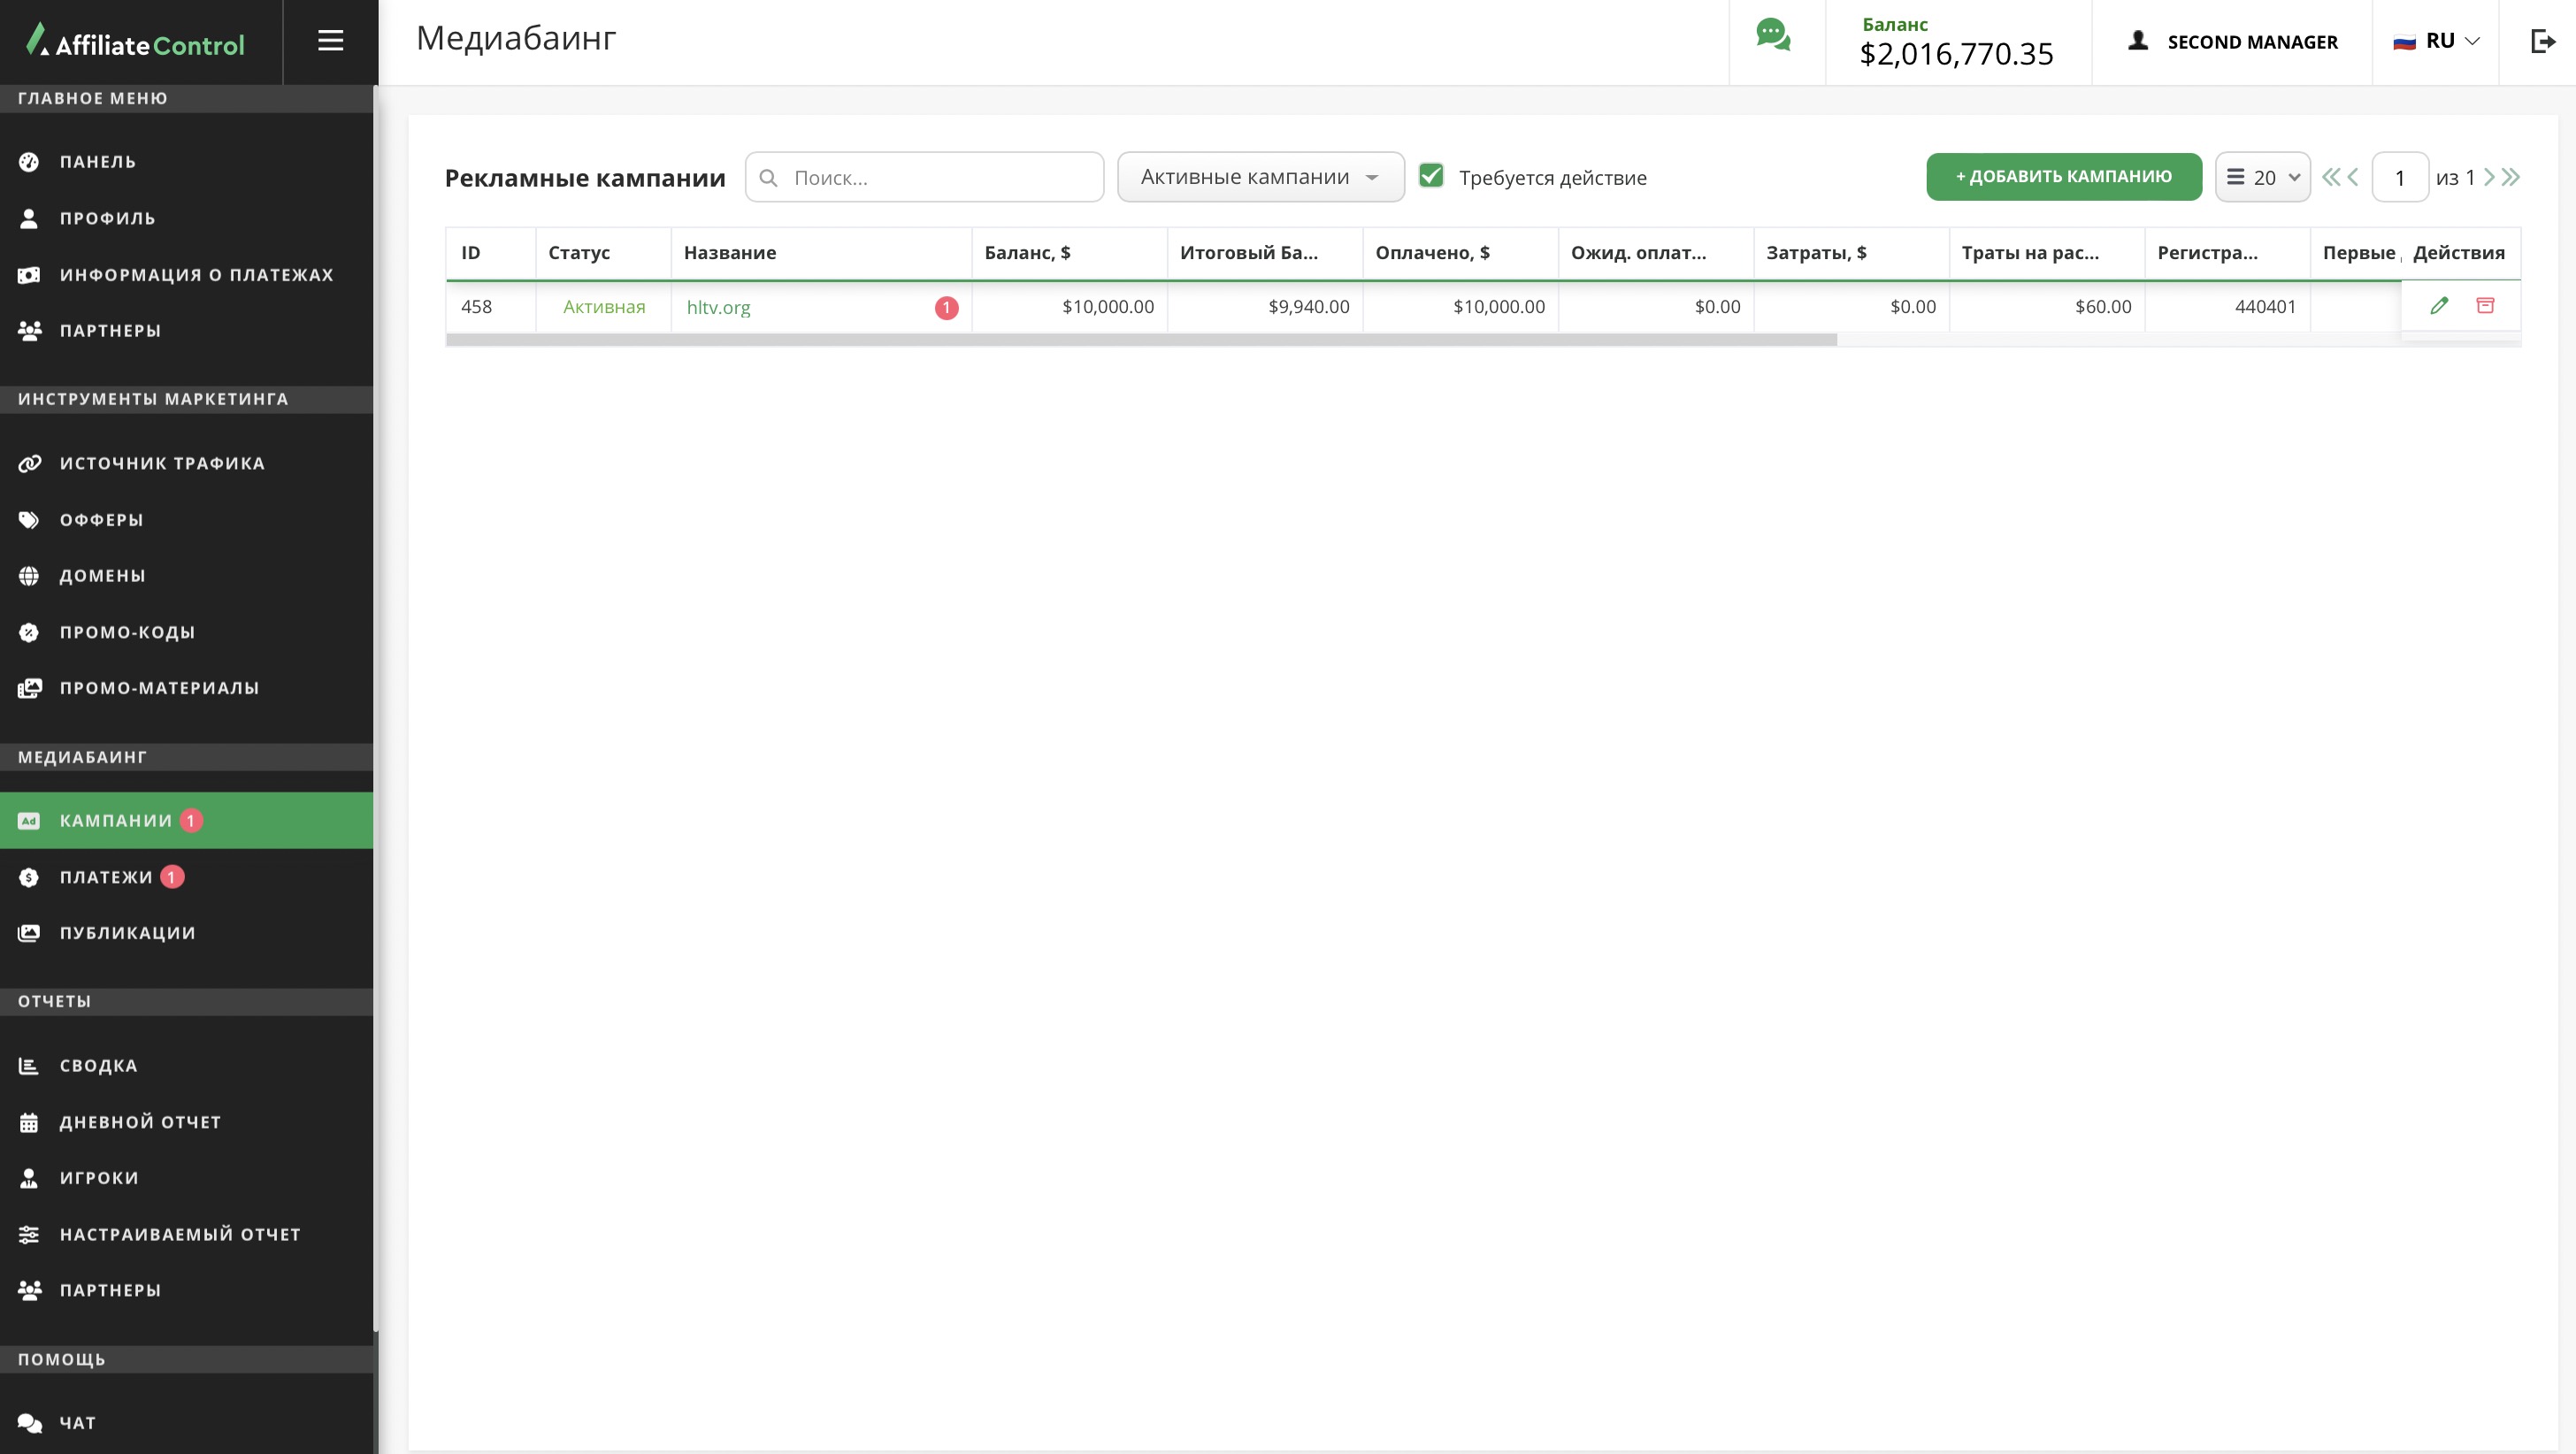Open the hltv.org campaign link
The width and height of the screenshot is (2576, 1454).
[x=718, y=308]
